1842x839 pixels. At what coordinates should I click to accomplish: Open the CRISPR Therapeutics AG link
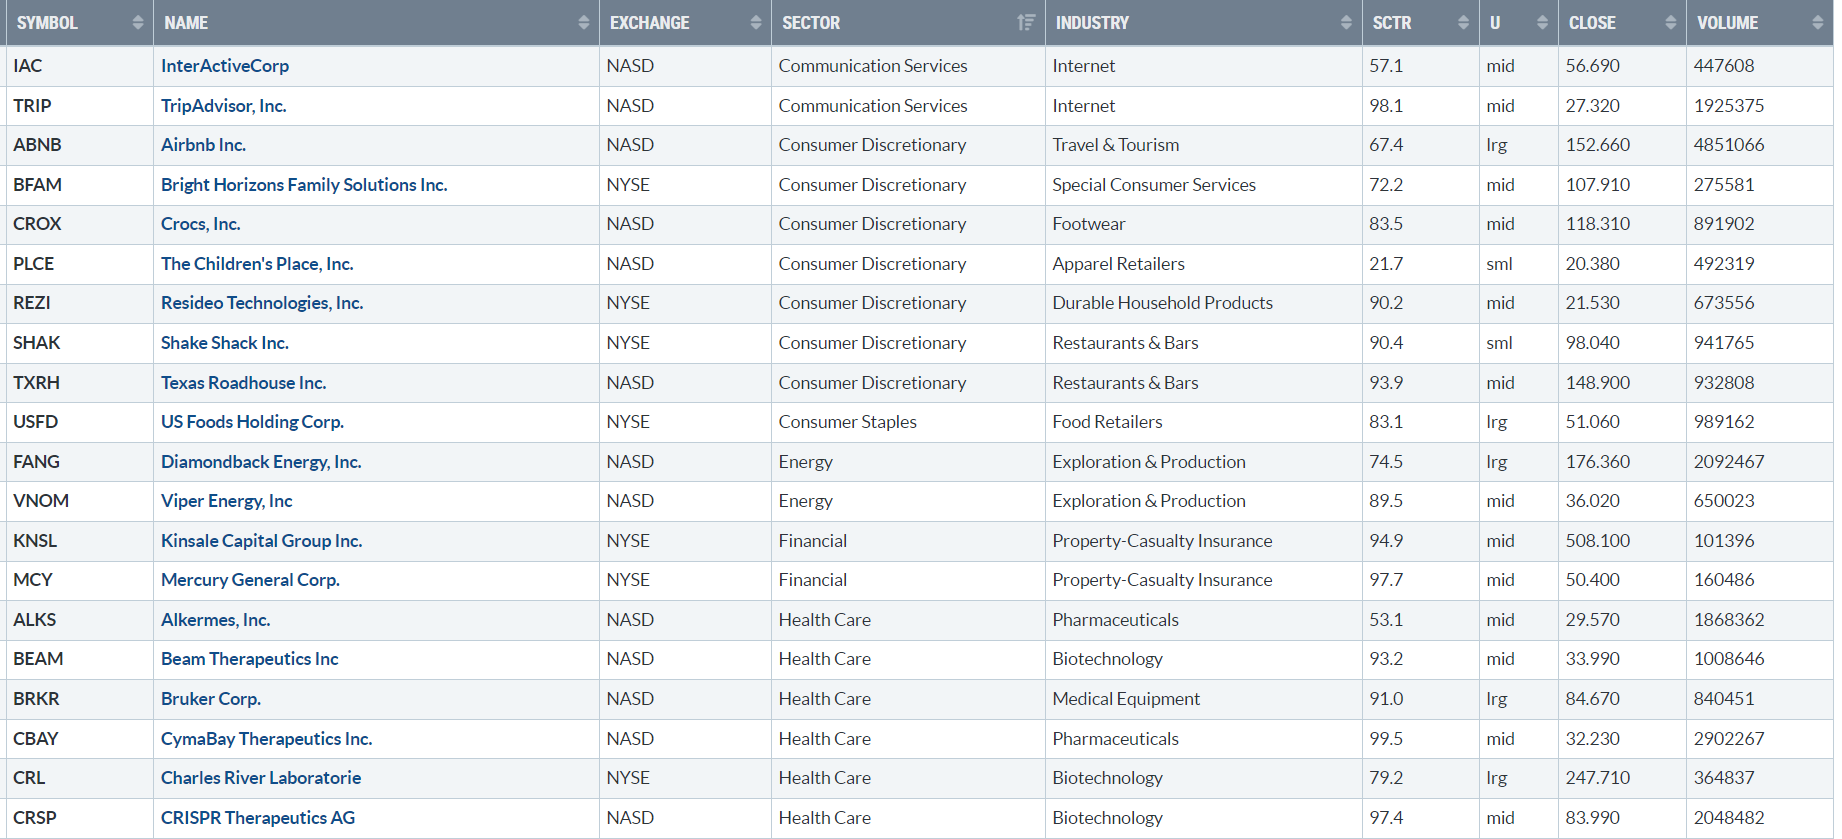(258, 818)
